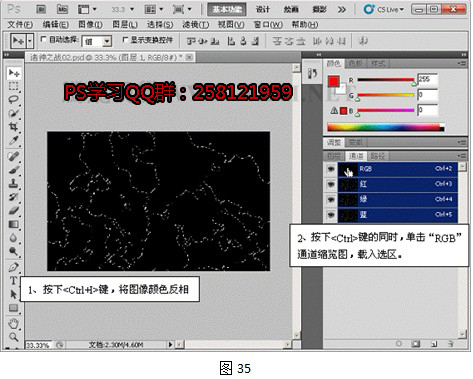Activate the 基本功能 workspace button
Viewport: 473px width, 379px height.
pos(227,9)
